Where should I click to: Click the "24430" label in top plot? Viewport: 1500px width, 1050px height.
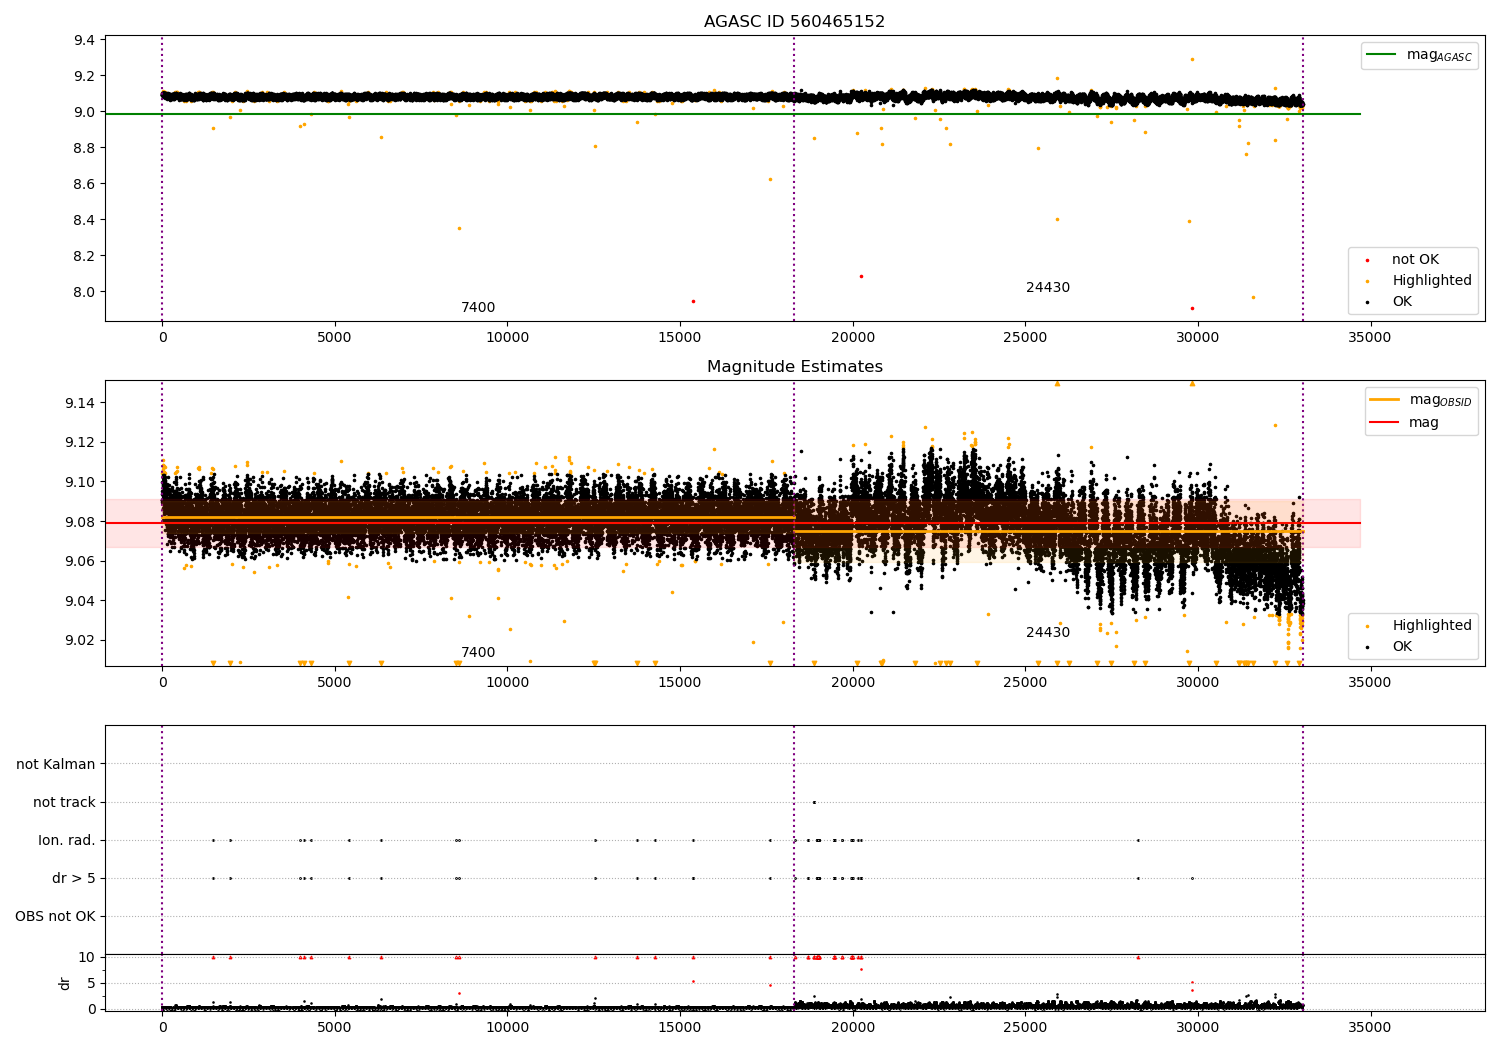pos(1048,288)
